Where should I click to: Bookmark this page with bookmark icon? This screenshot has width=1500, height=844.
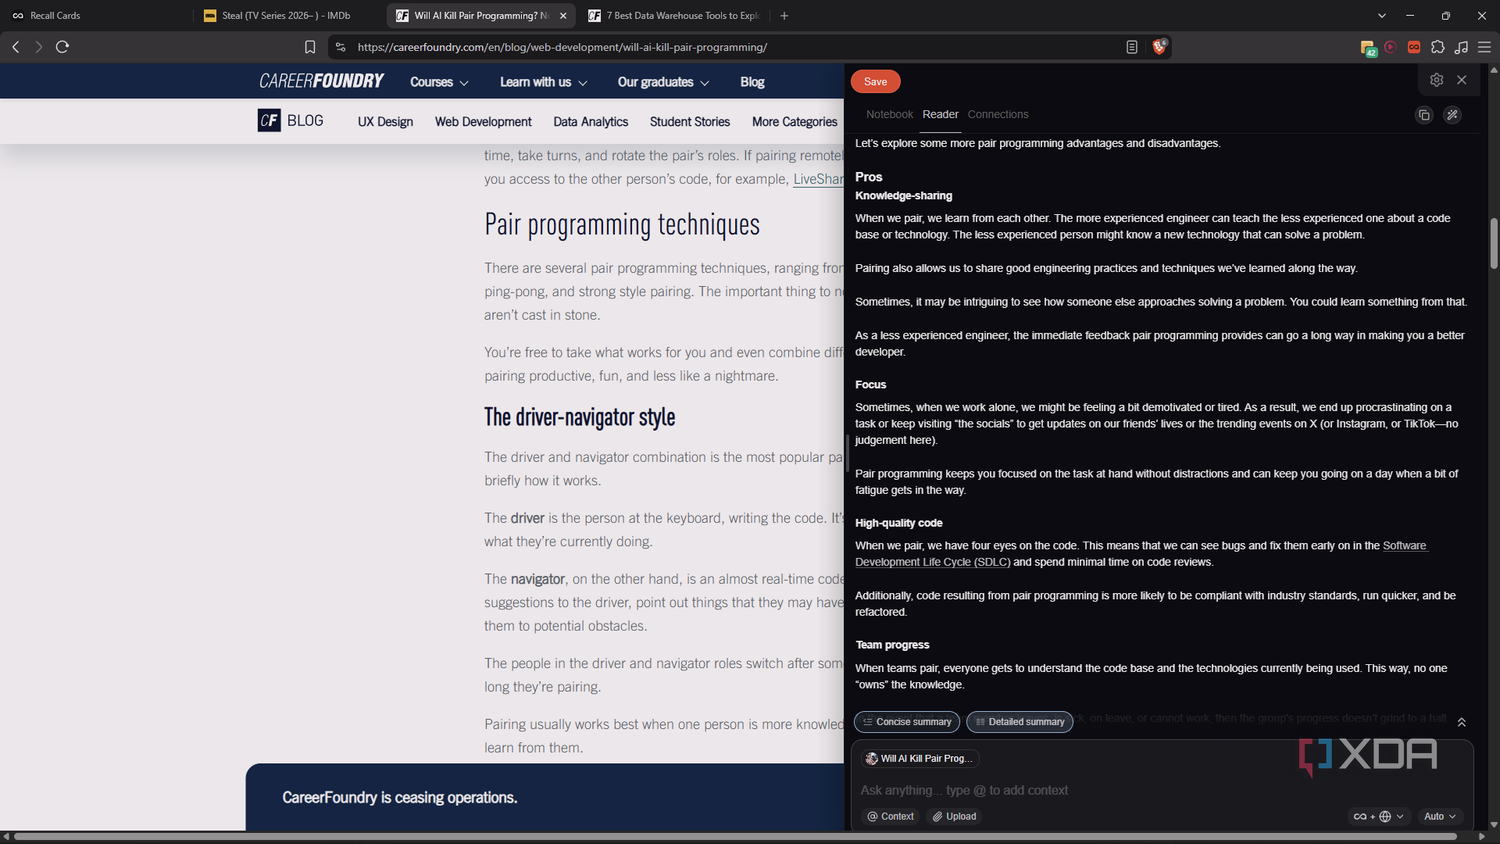310,47
